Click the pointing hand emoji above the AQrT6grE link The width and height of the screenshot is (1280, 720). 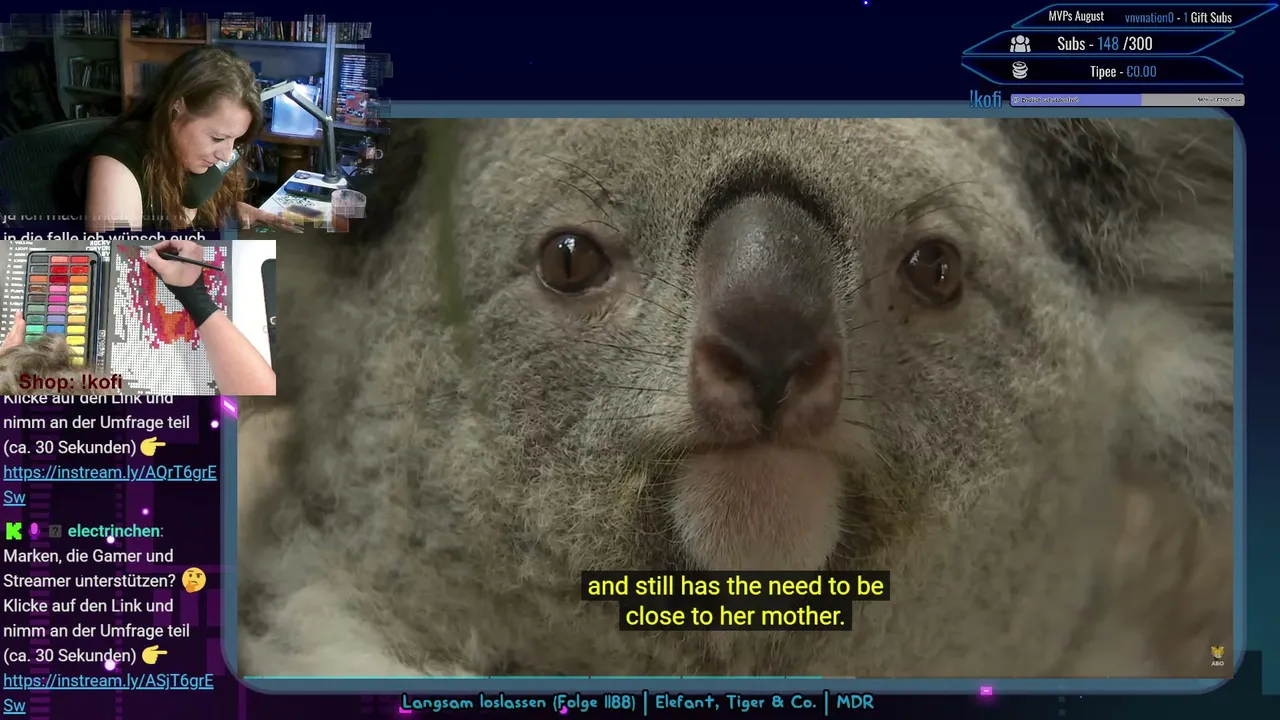[155, 447]
